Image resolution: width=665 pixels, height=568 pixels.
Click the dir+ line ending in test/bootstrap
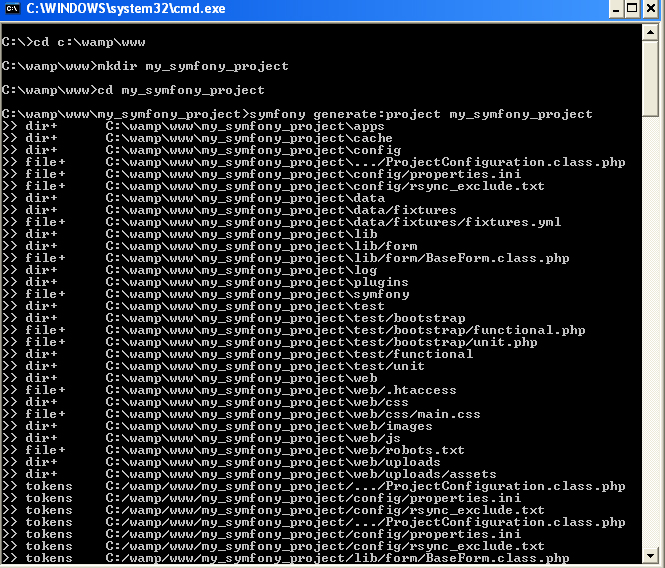pos(234,318)
